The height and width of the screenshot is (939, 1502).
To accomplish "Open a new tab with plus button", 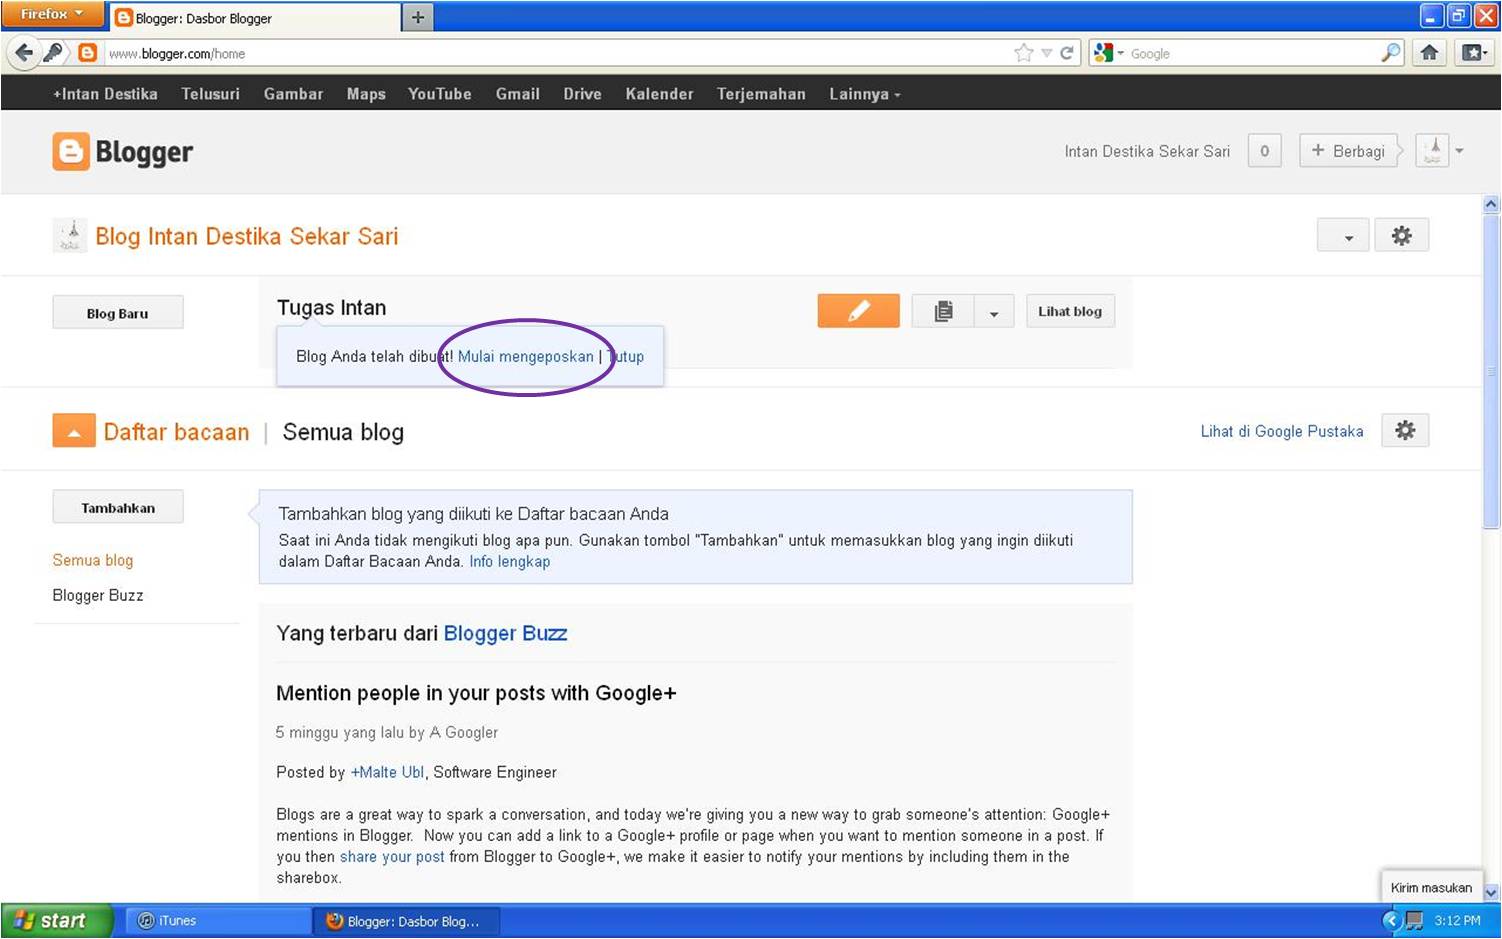I will pos(418,17).
